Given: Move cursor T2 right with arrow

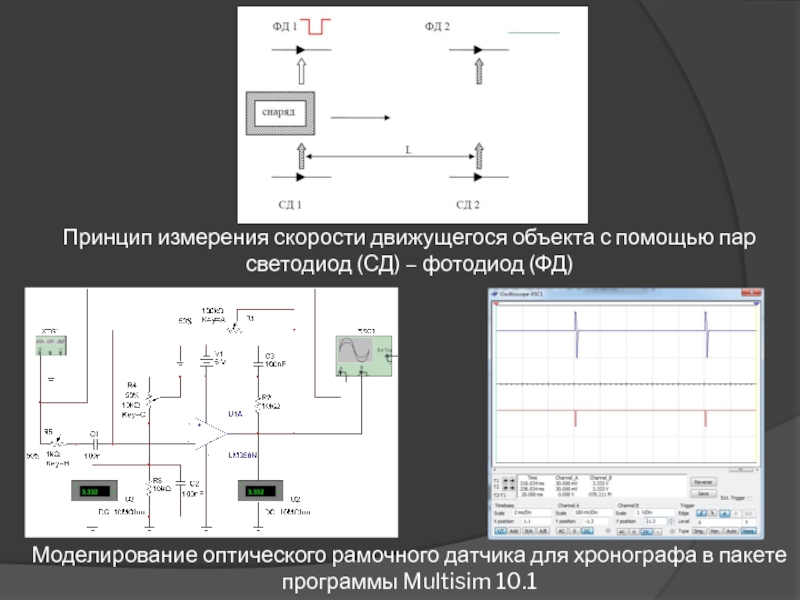Looking at the screenshot, I should pos(512,488).
